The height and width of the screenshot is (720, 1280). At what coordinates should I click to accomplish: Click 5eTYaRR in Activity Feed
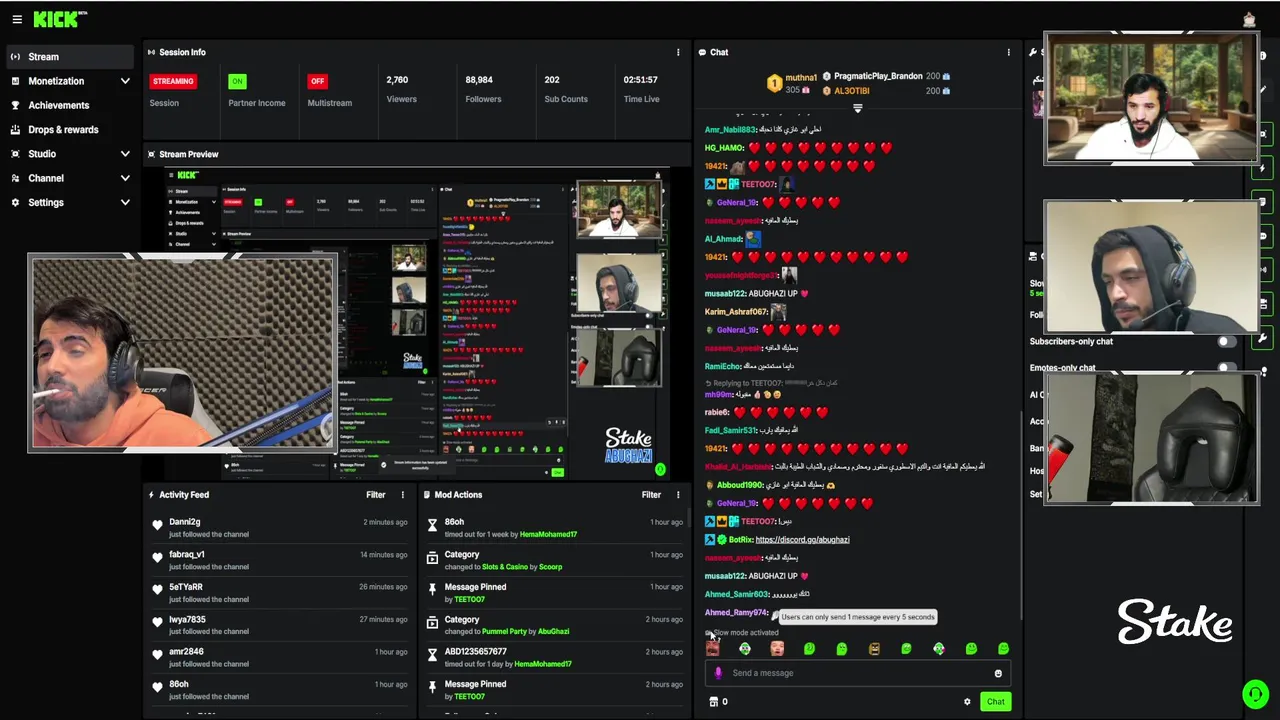point(186,587)
